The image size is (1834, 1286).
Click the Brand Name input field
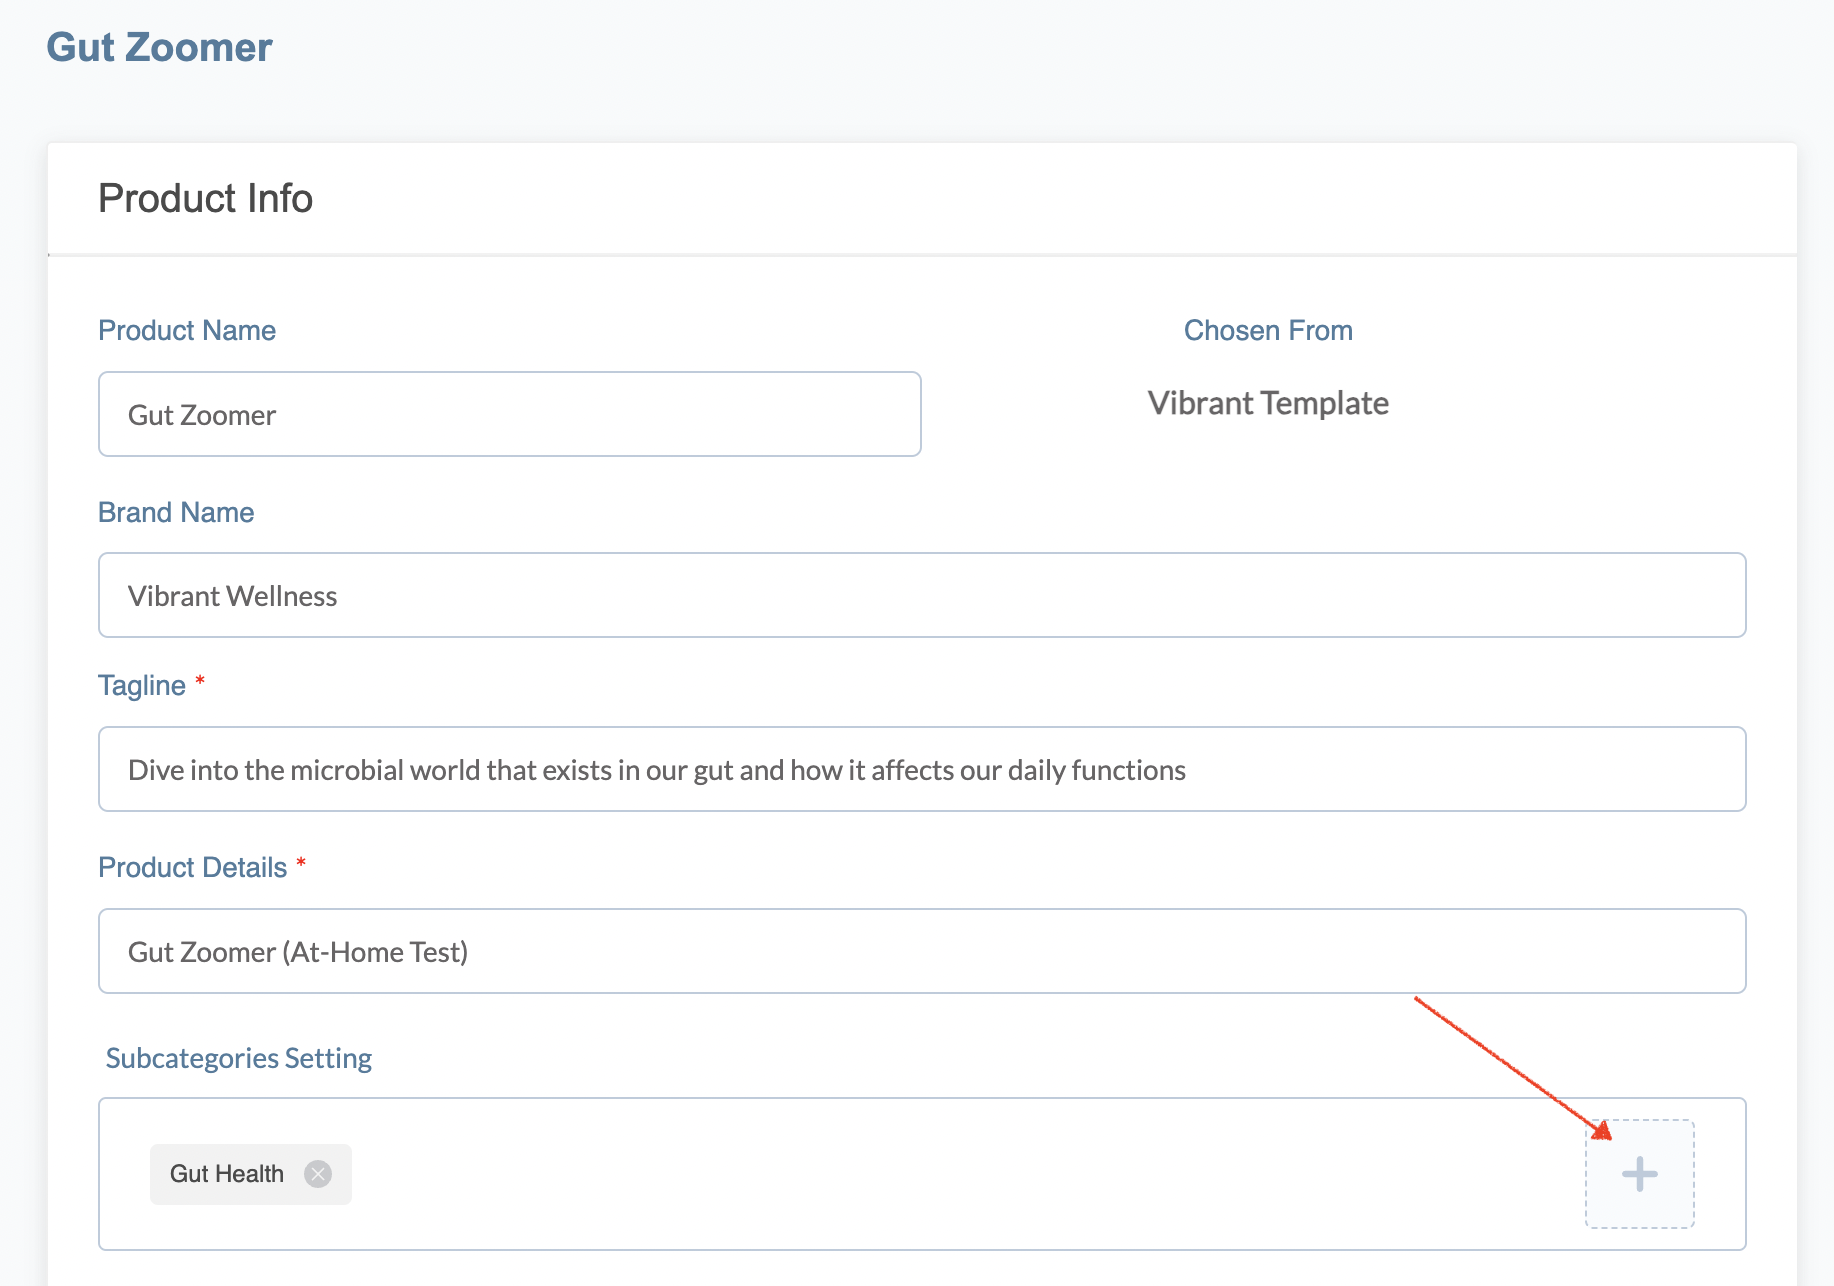click(x=922, y=595)
